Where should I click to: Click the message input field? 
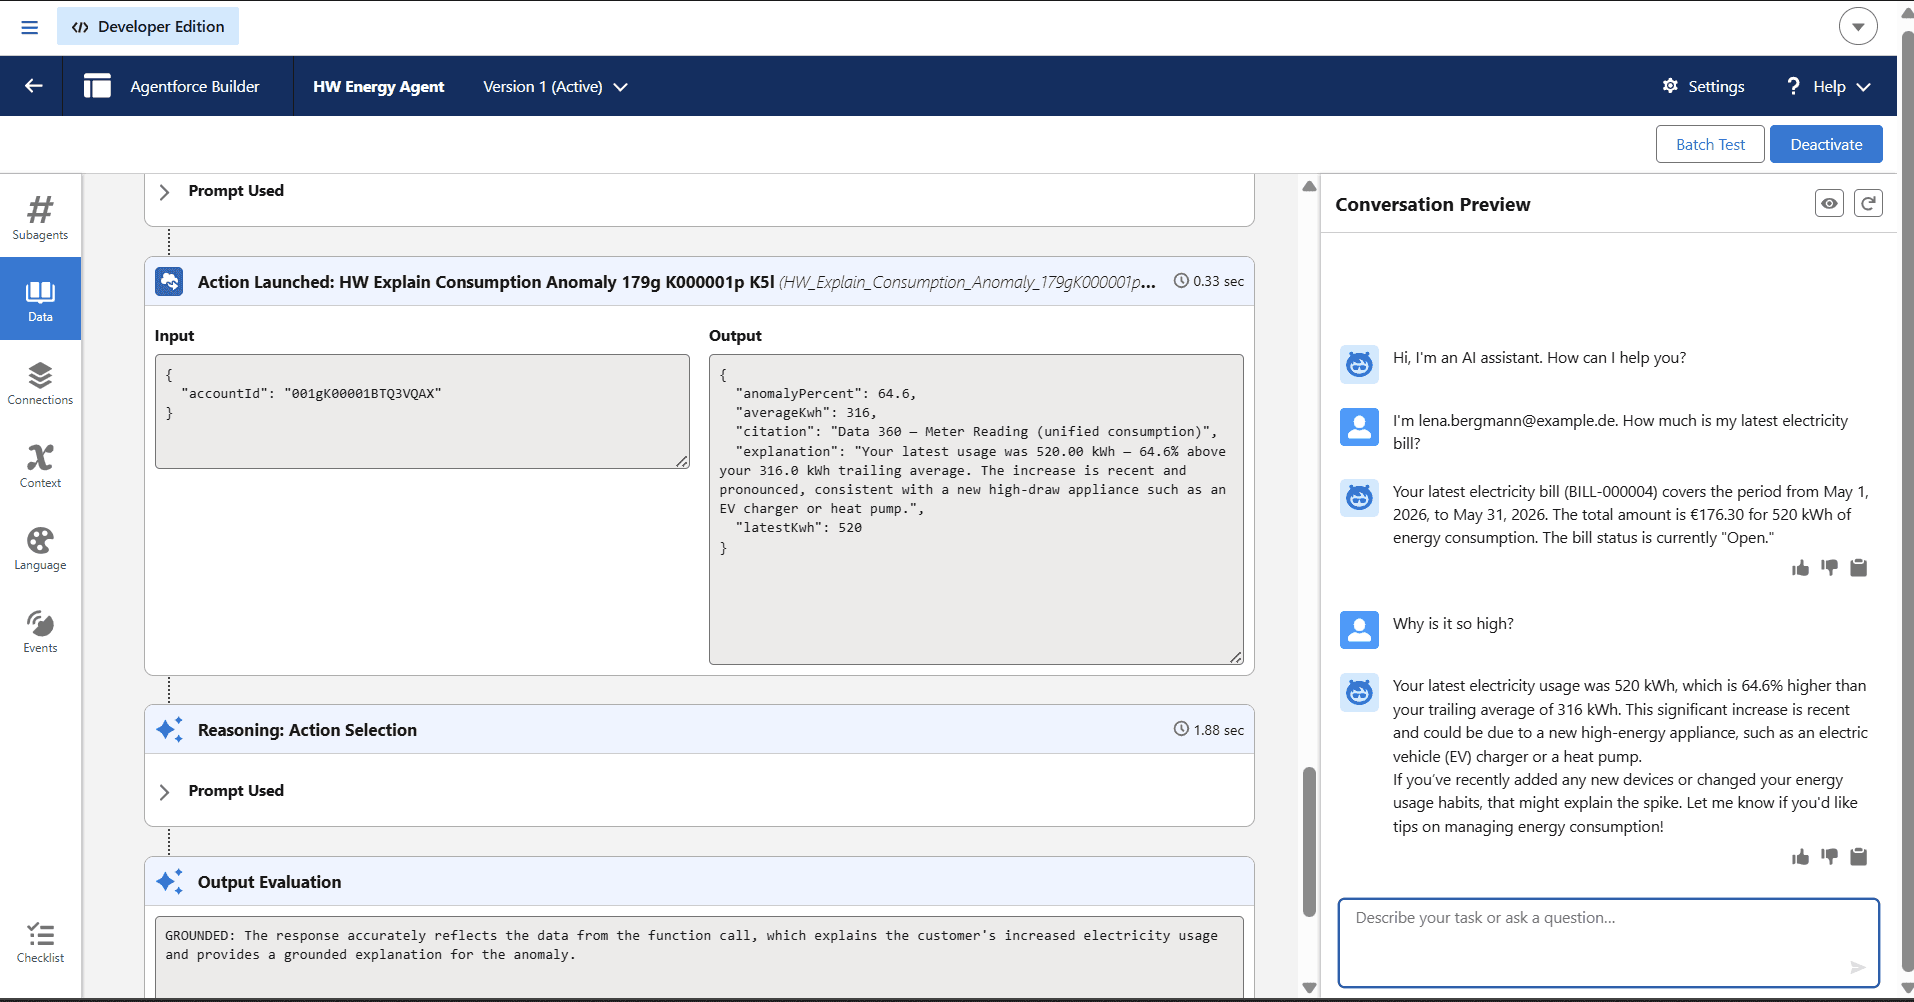tap(1608, 942)
